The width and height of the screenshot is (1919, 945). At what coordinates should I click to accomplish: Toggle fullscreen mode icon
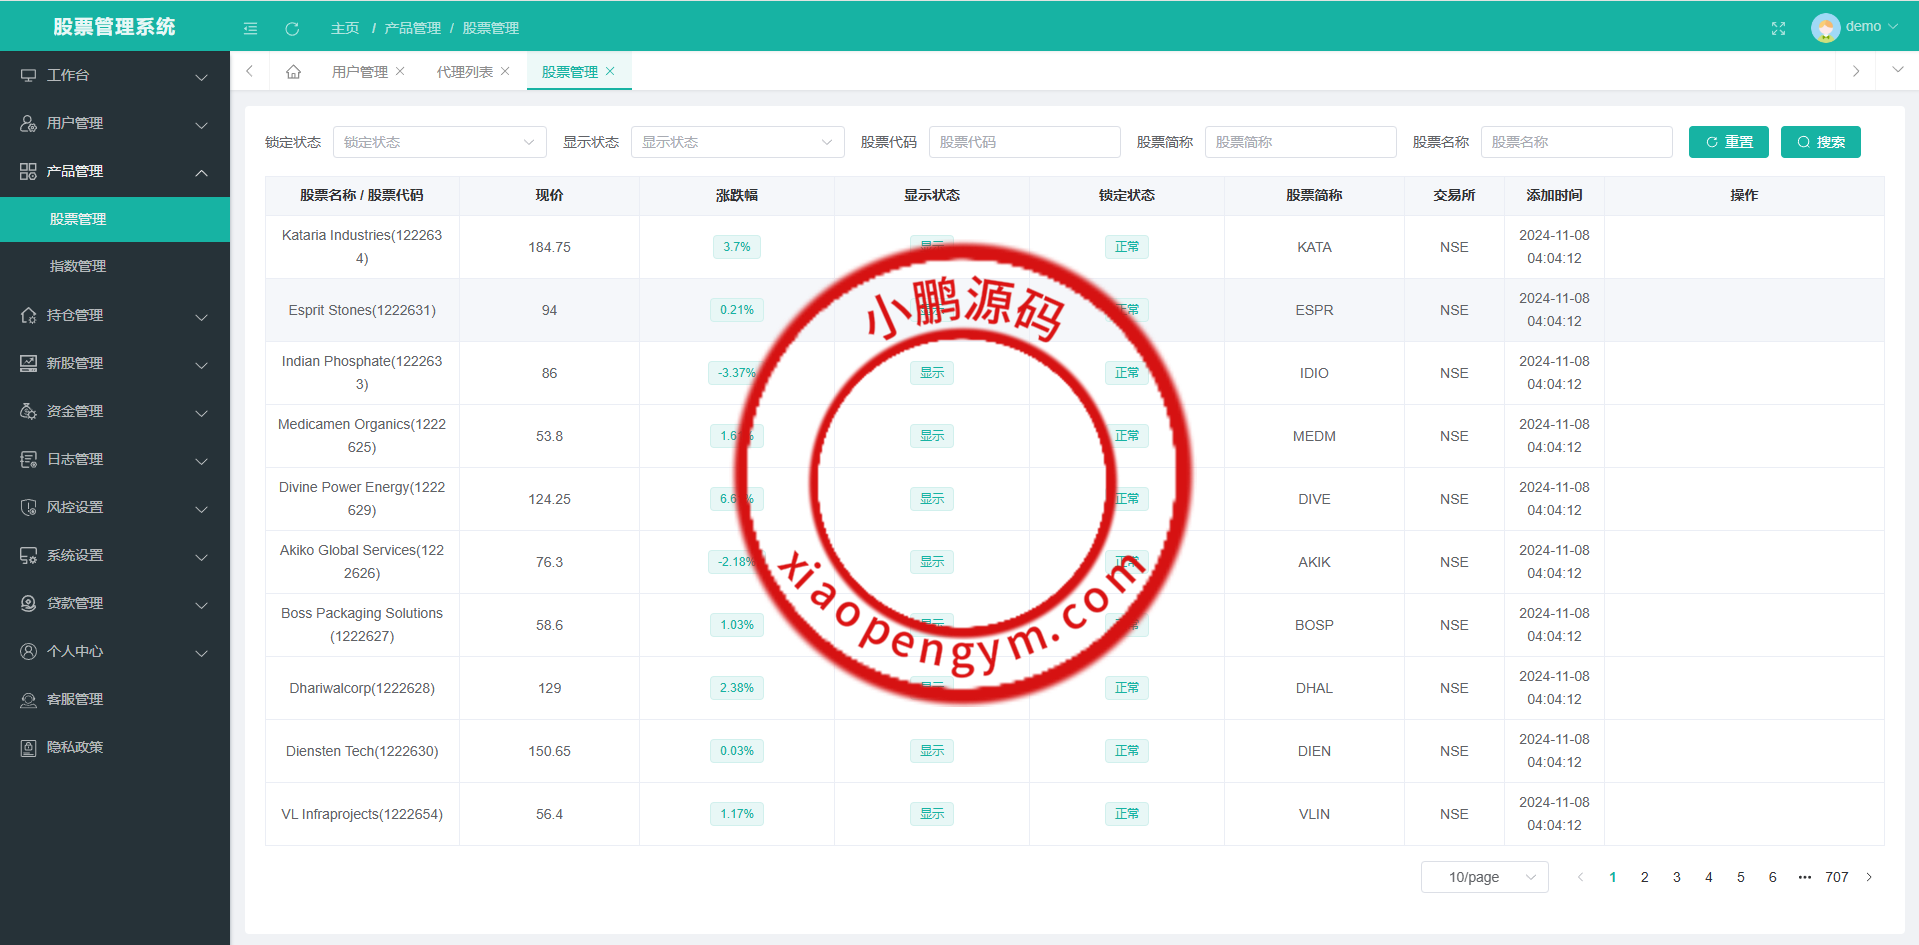point(1778,28)
